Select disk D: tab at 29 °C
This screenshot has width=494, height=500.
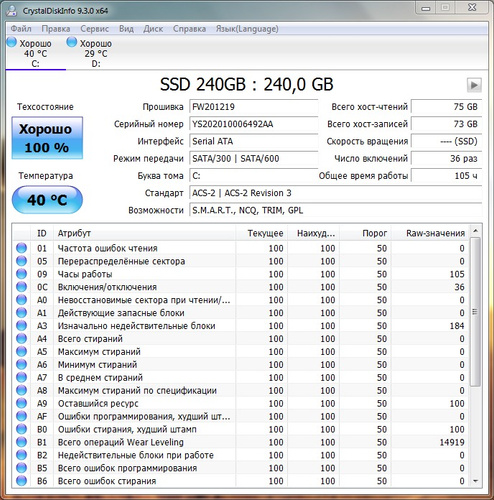click(x=96, y=53)
